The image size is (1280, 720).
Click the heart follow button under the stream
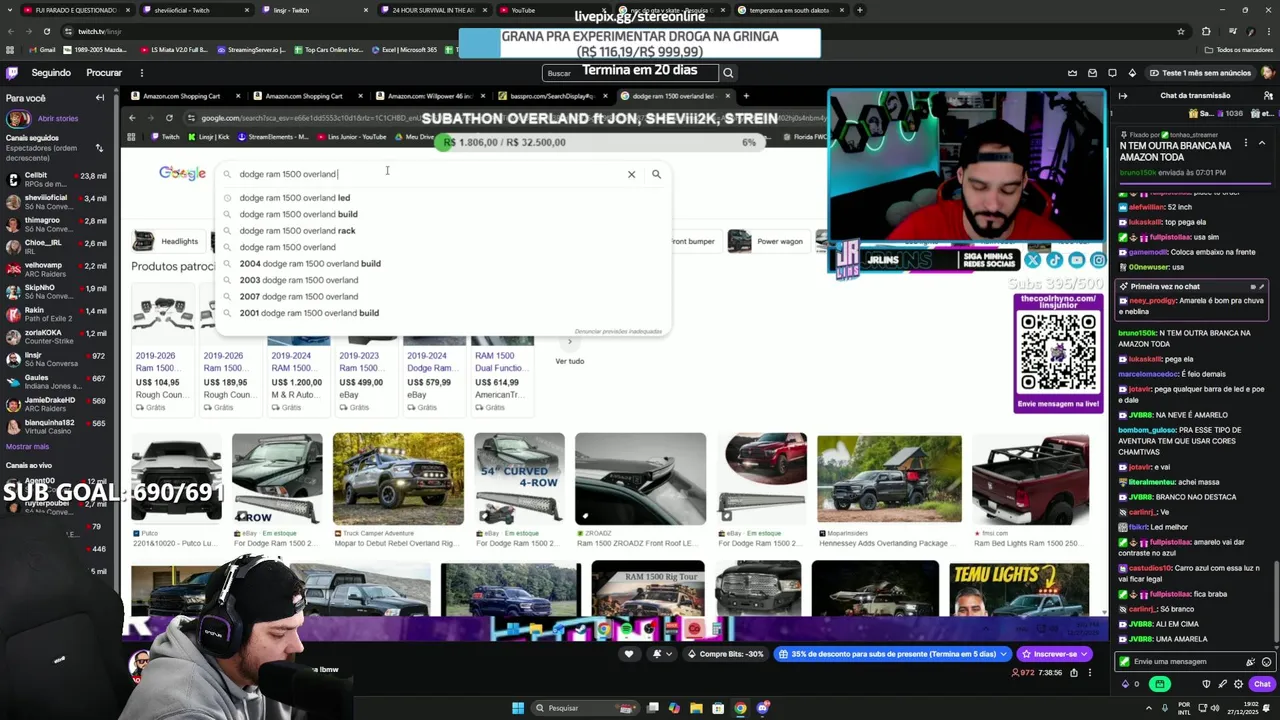pyautogui.click(x=629, y=654)
